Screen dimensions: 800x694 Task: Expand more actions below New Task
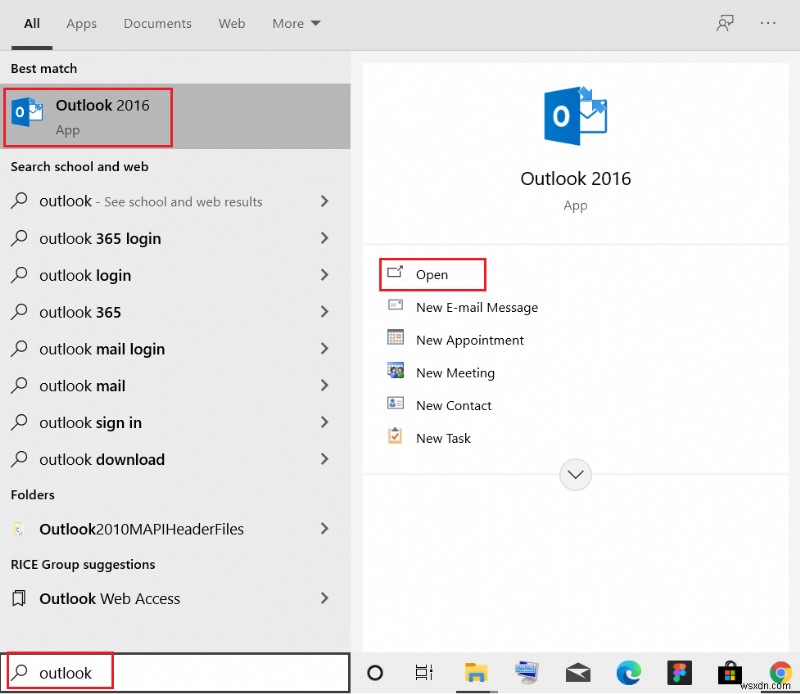coord(575,474)
